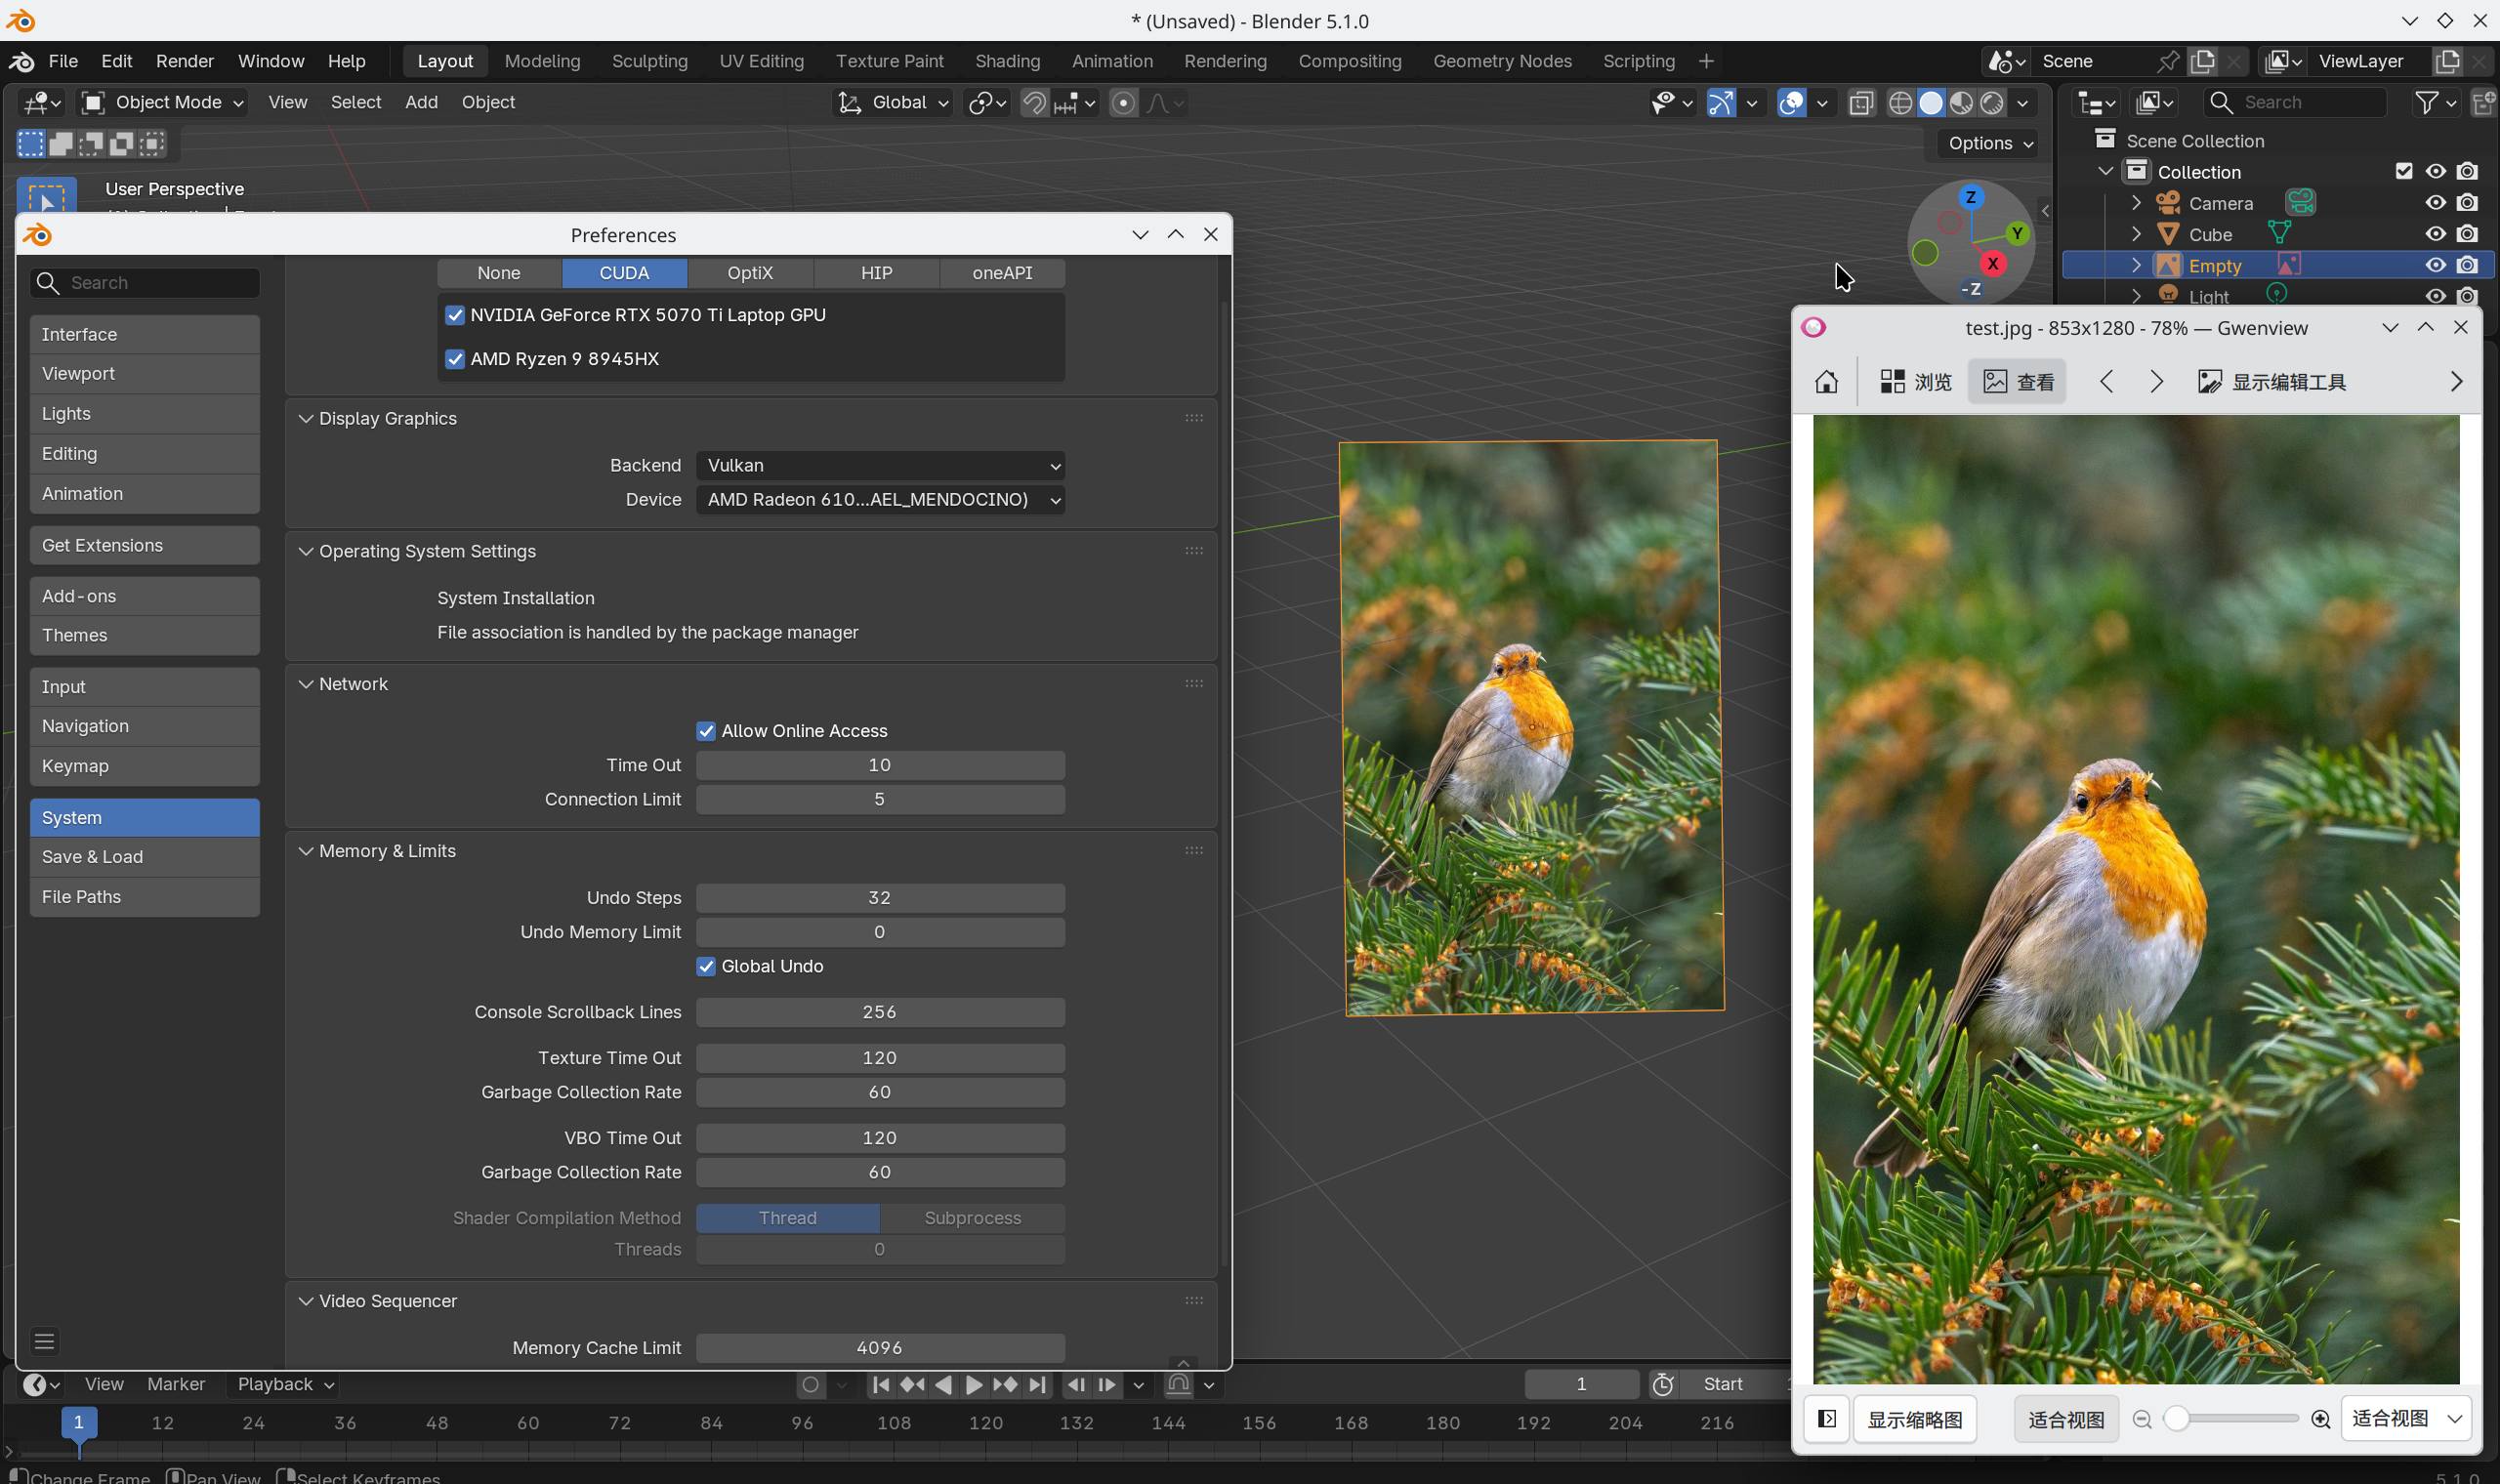
Task: Toggle snapping magnet icon in viewport header
Action: tap(1034, 103)
